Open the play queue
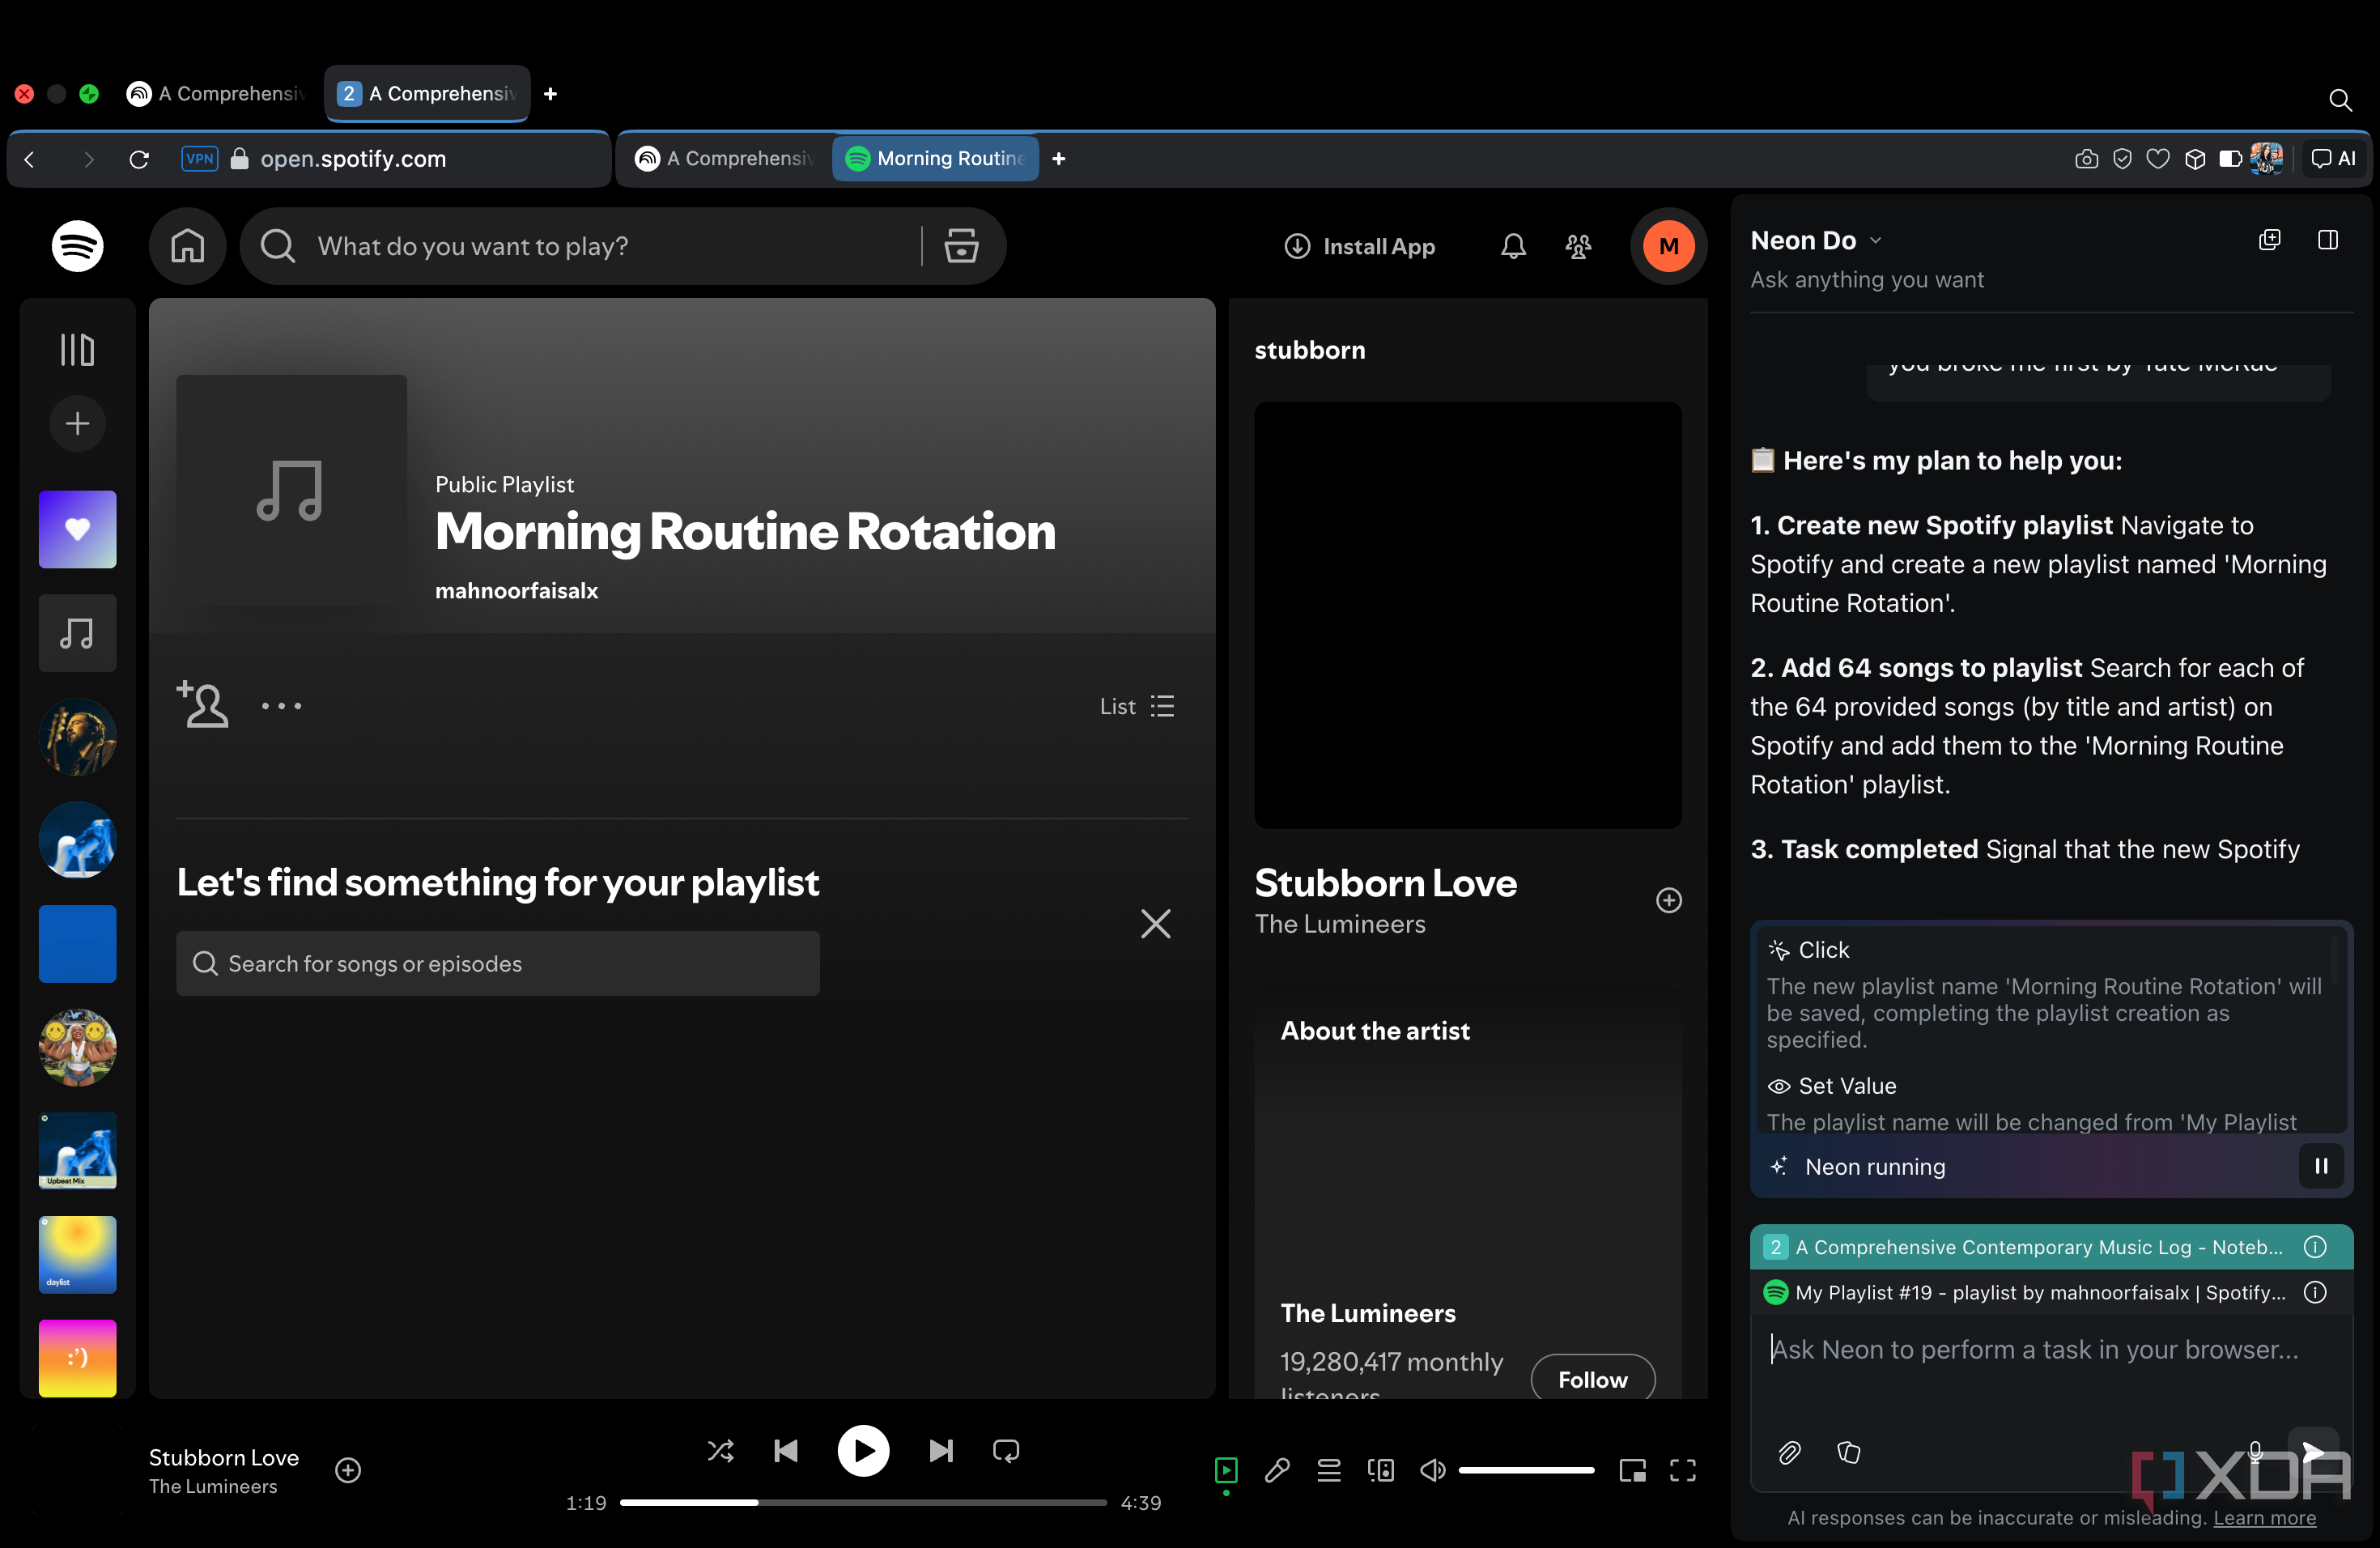Viewport: 2380px width, 1548px height. 1329,1470
